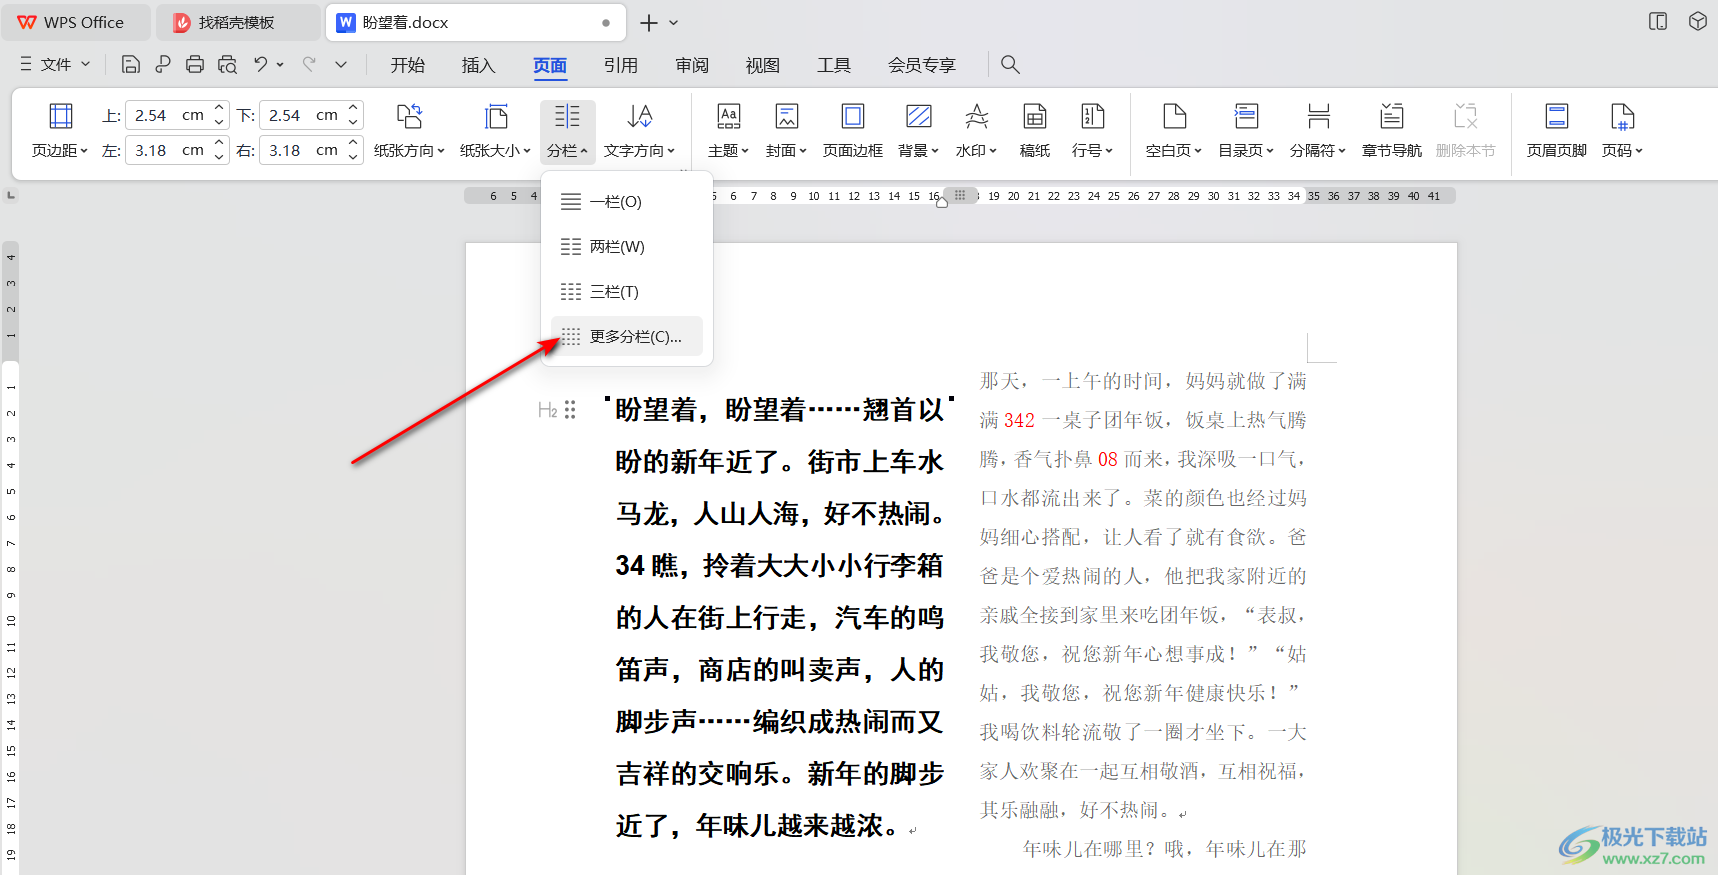Click the 页面边框 page border icon
This screenshot has height=875, width=1718.
(x=852, y=131)
